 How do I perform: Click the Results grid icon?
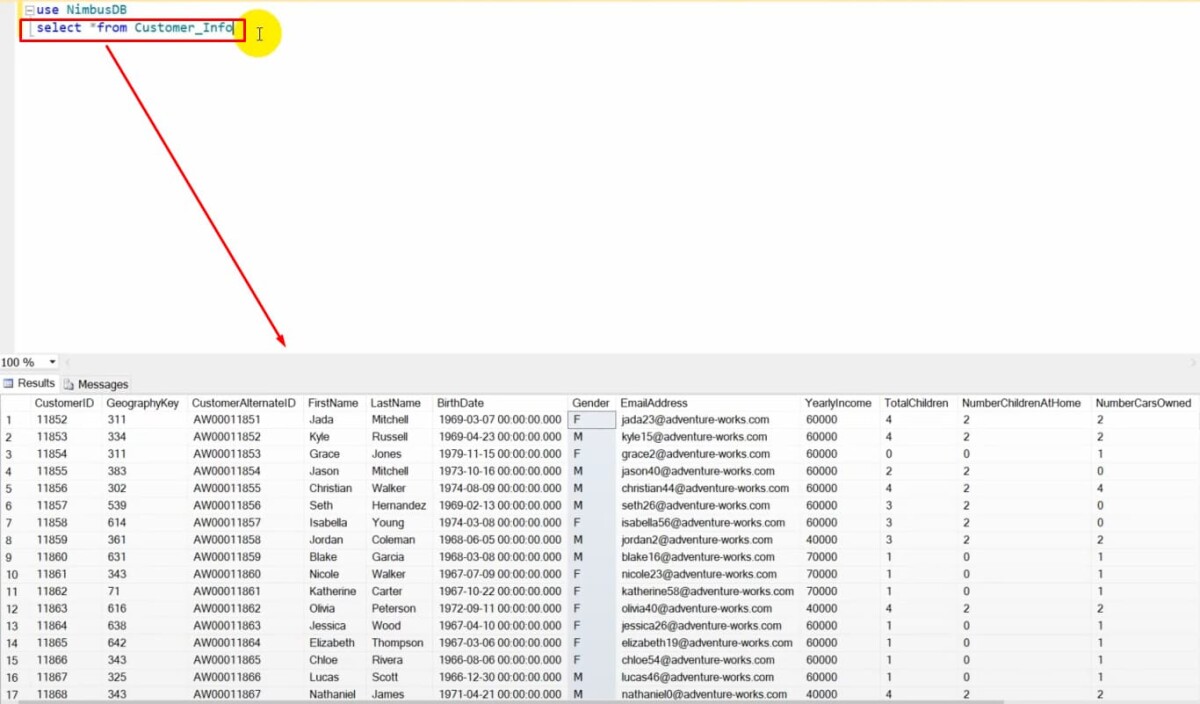click(x=9, y=383)
